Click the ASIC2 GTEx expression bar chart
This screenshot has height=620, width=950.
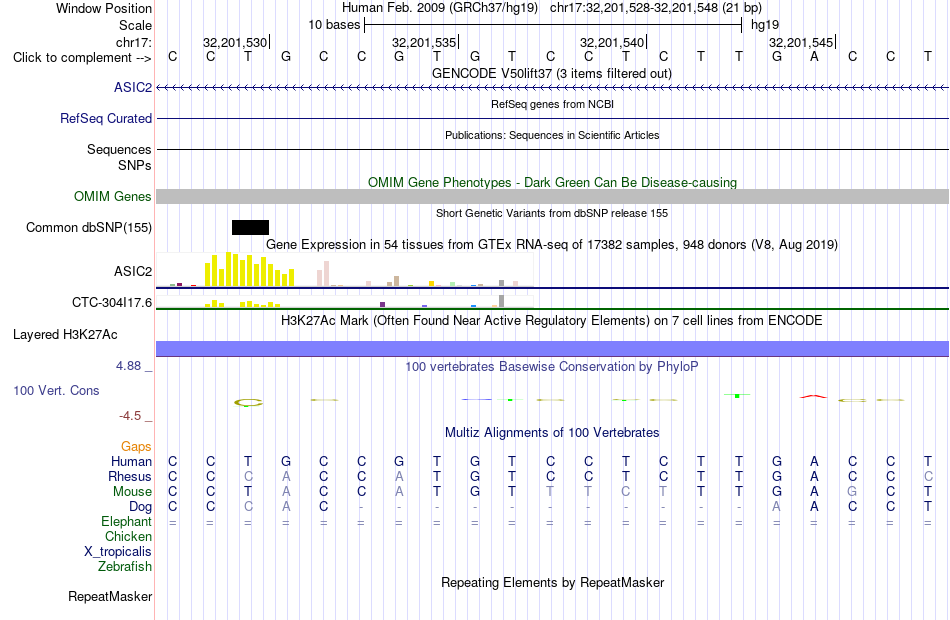point(344,270)
